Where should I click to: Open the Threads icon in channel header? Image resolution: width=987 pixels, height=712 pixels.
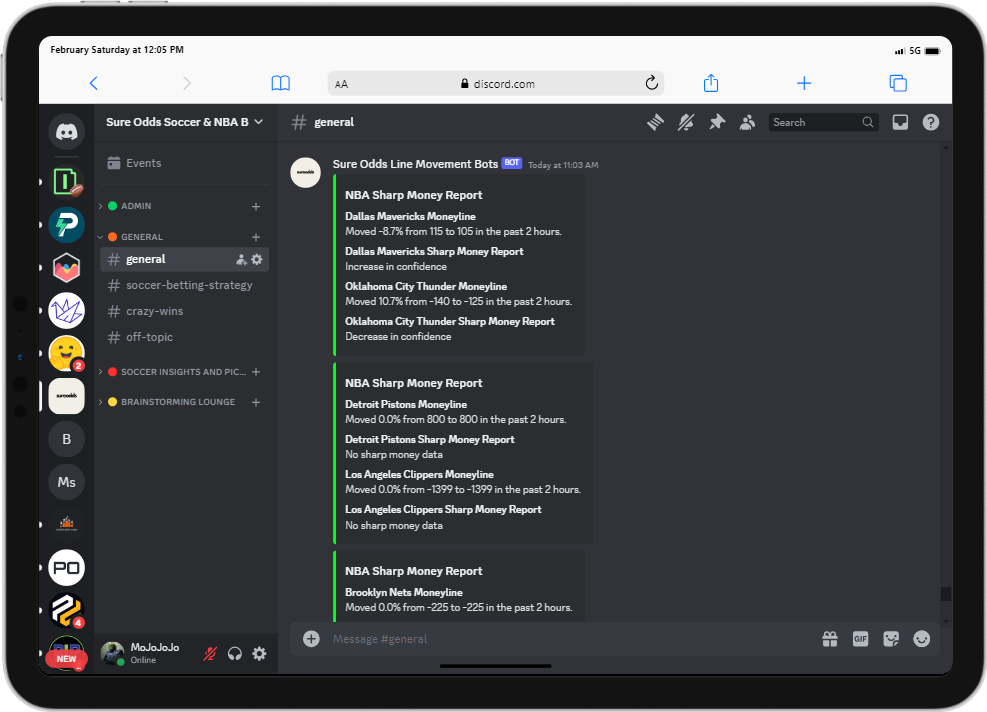click(x=655, y=122)
